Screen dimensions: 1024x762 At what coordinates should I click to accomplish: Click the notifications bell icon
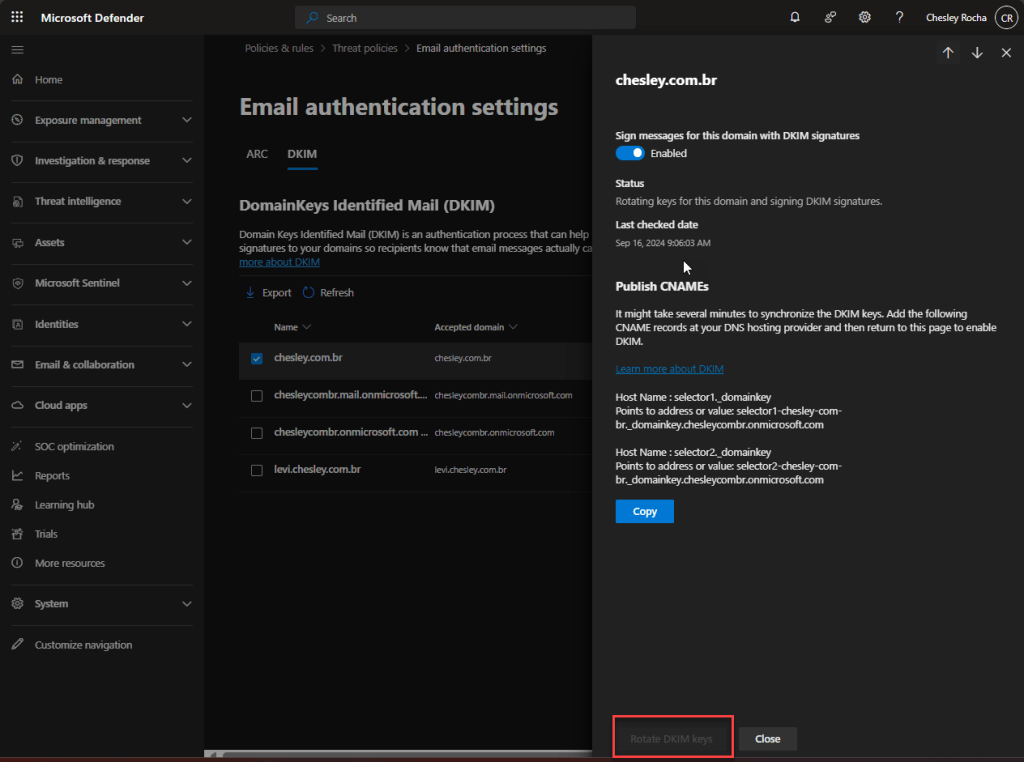click(795, 18)
